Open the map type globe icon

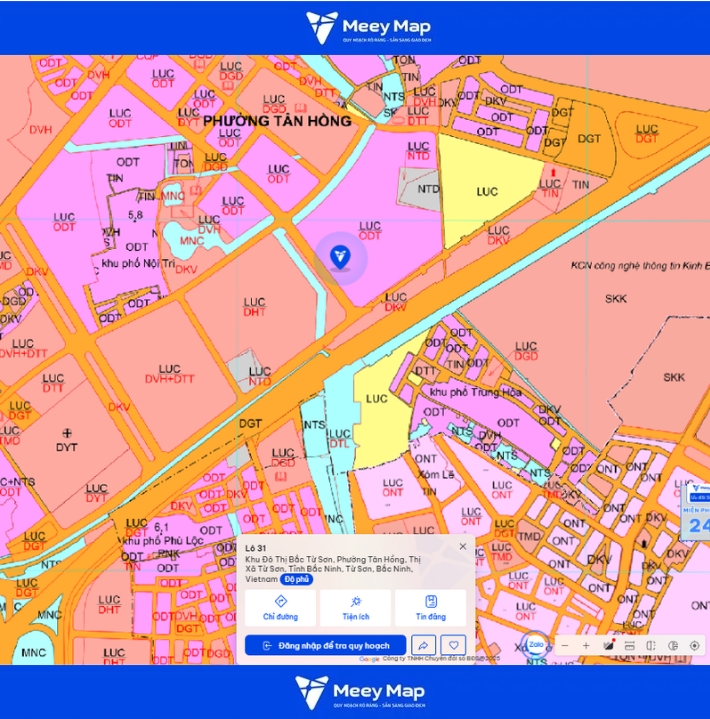point(673,646)
